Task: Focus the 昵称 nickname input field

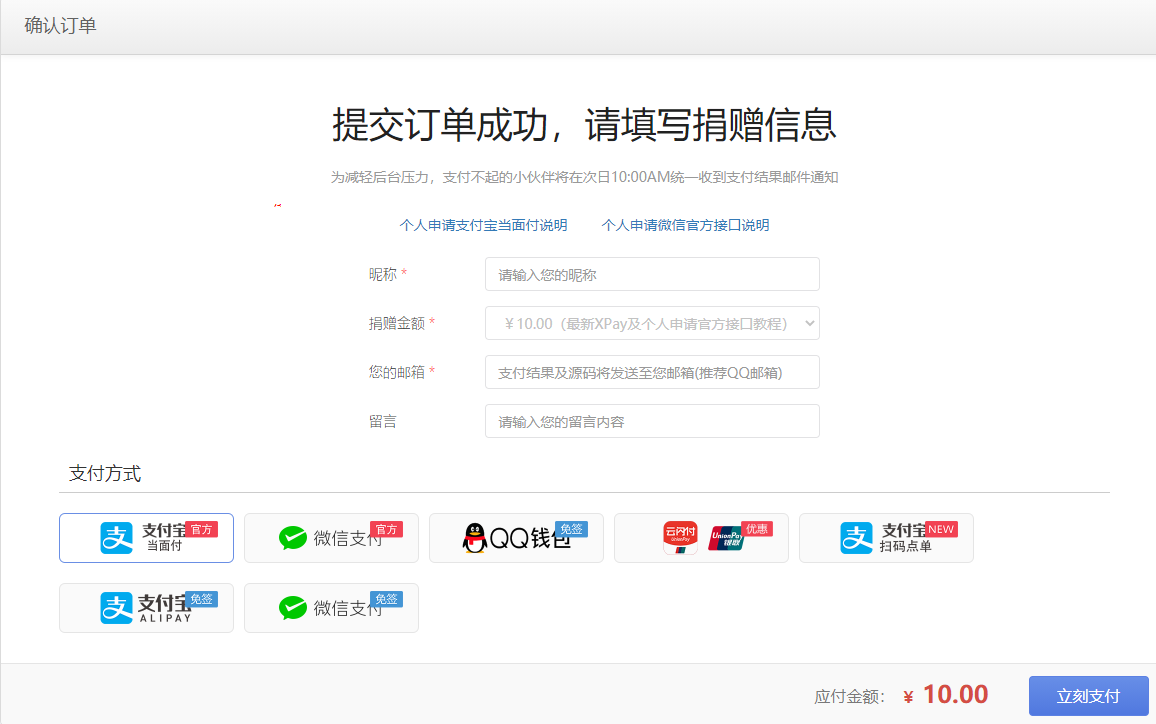Action: [x=652, y=274]
